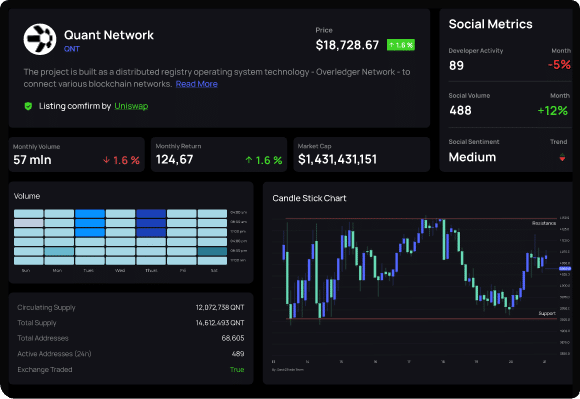Image resolution: width=580 pixels, height=399 pixels.
Task: Click the Social Sentiment trend arrow icon
Action: (x=562, y=158)
